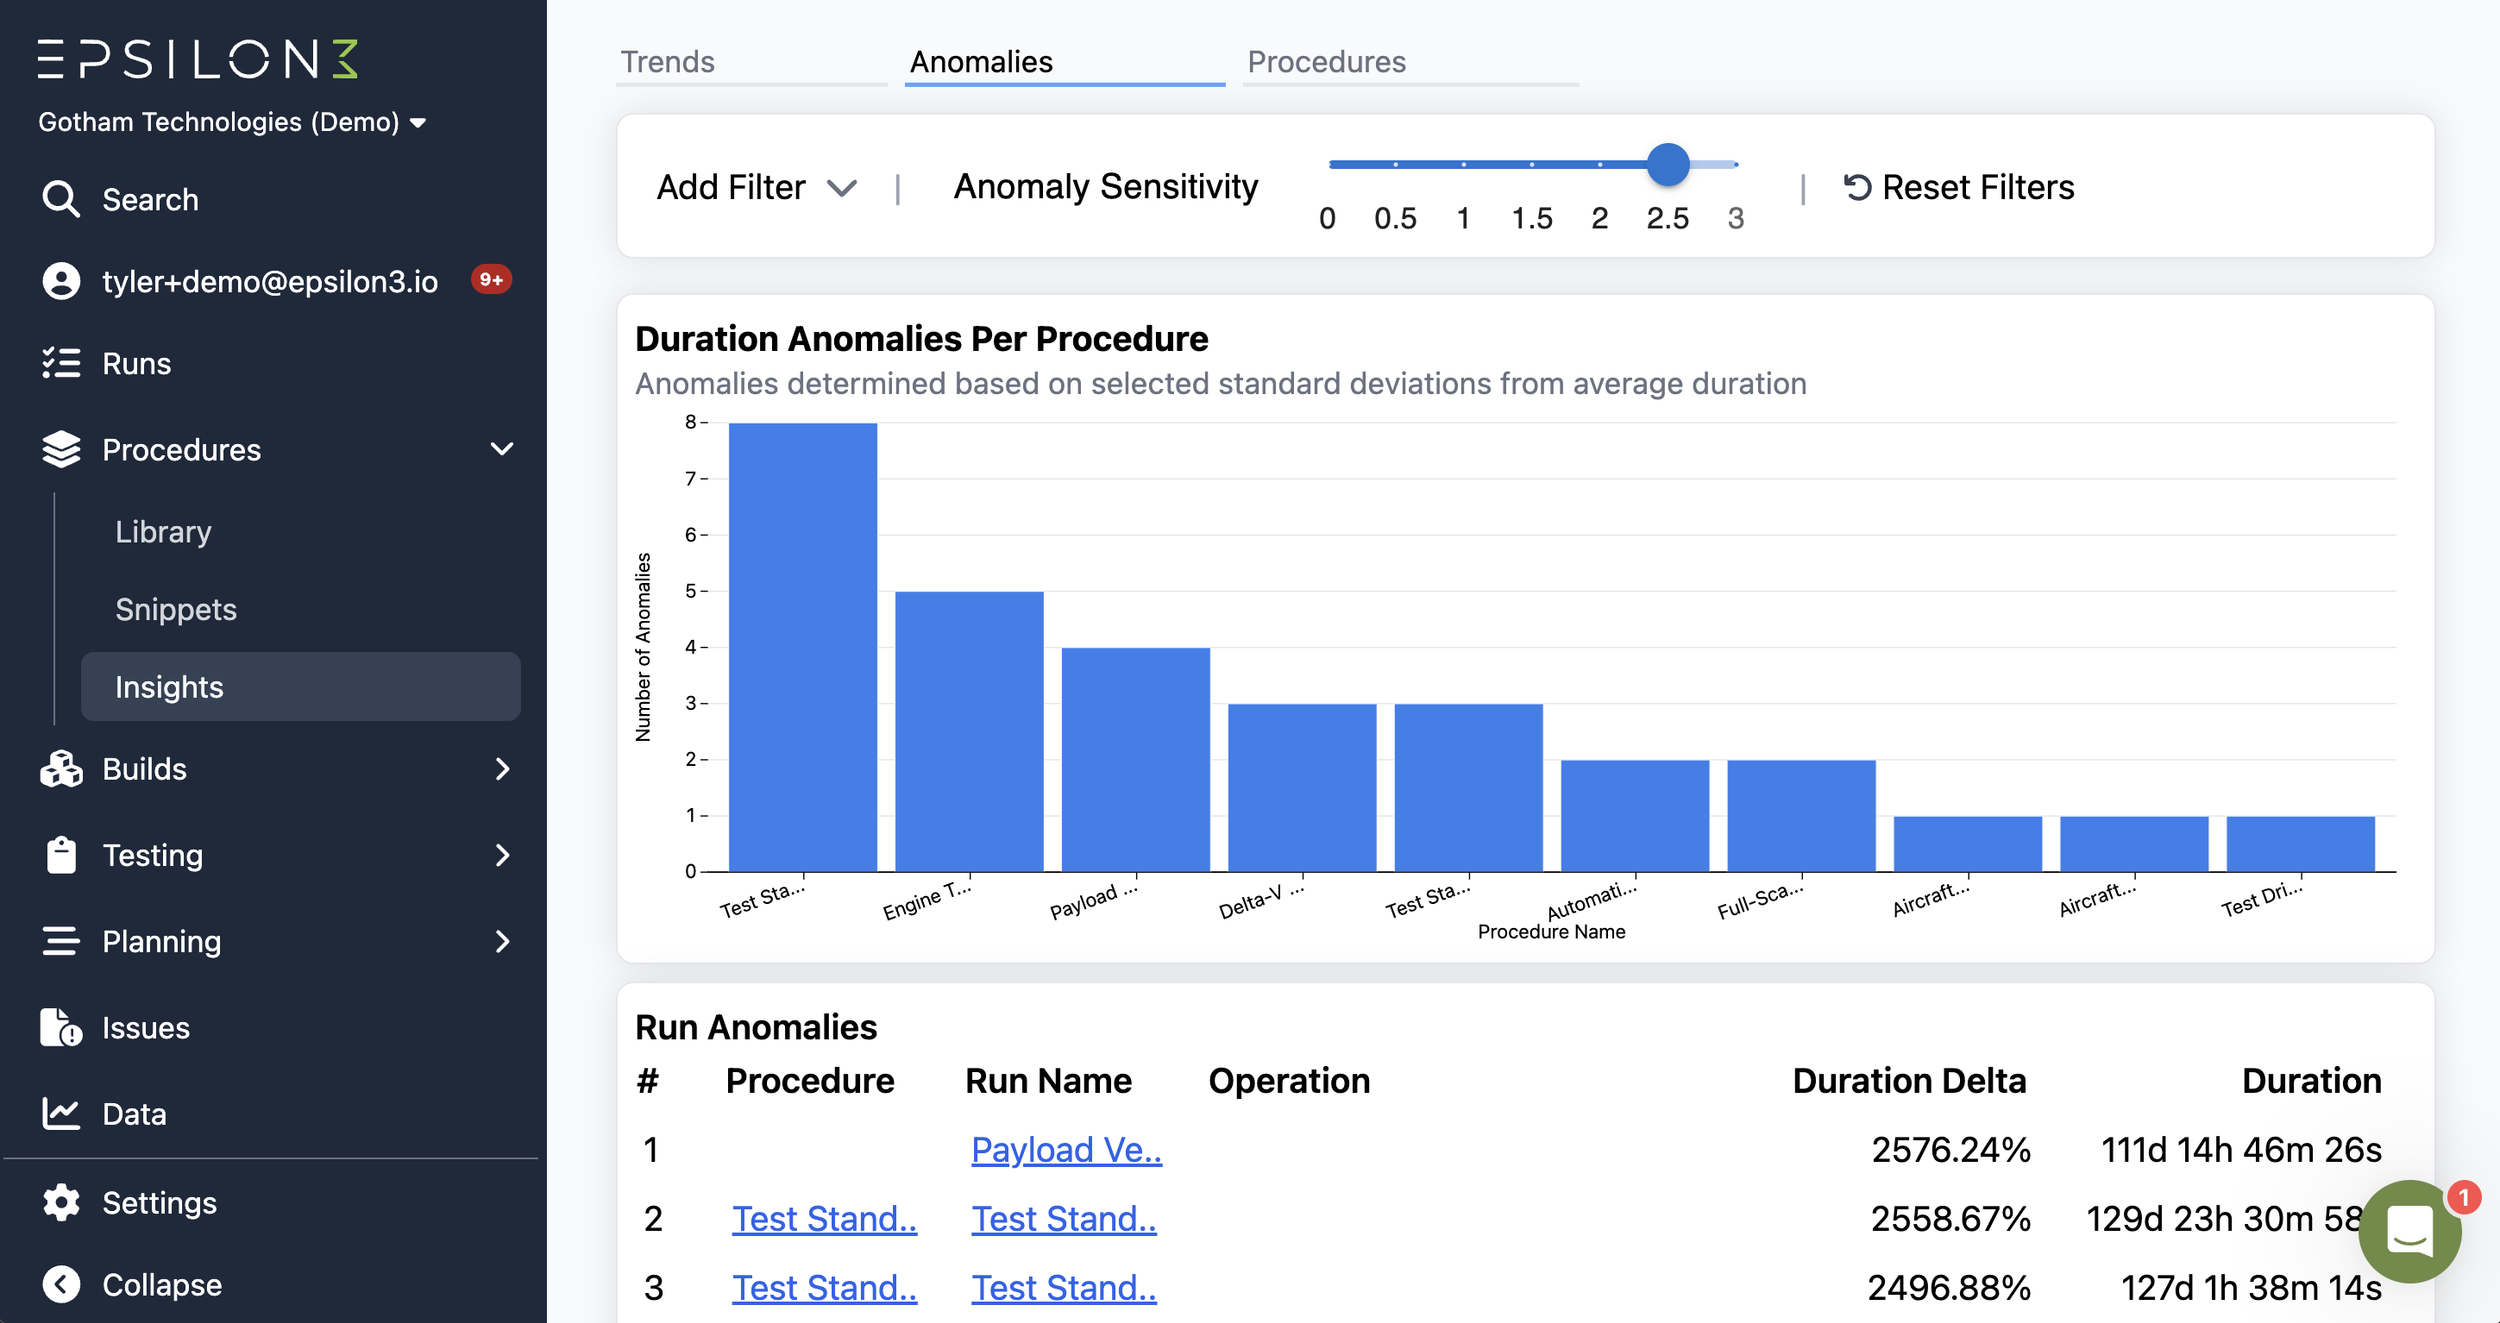
Task: Select the Data chart icon
Action: [x=61, y=1113]
